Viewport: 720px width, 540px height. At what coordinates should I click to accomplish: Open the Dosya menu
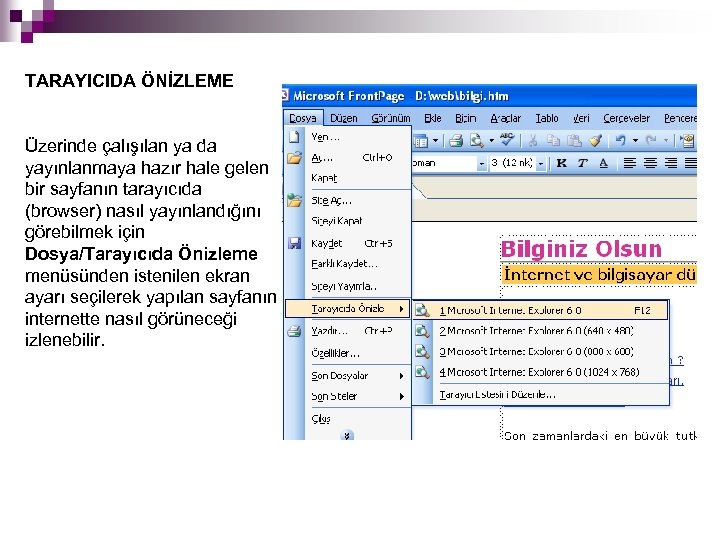[x=303, y=118]
